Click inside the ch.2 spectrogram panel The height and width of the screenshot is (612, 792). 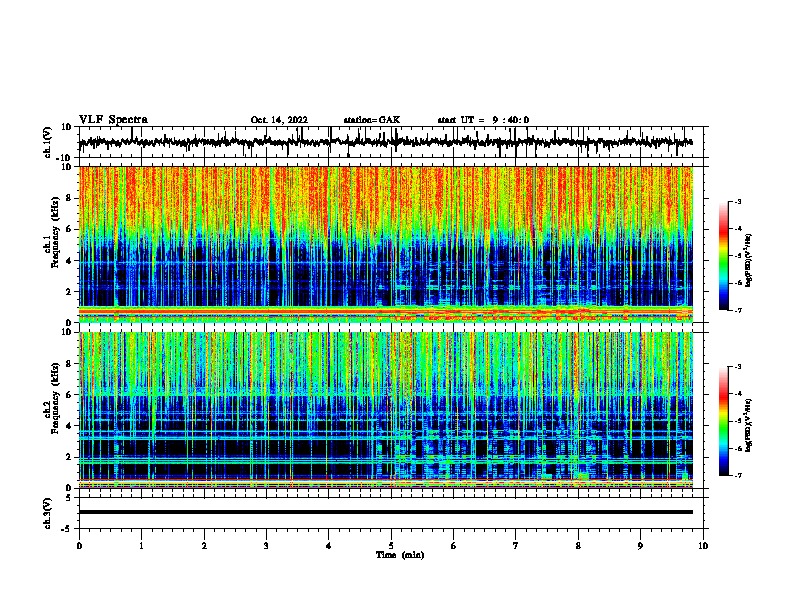tap(386, 410)
